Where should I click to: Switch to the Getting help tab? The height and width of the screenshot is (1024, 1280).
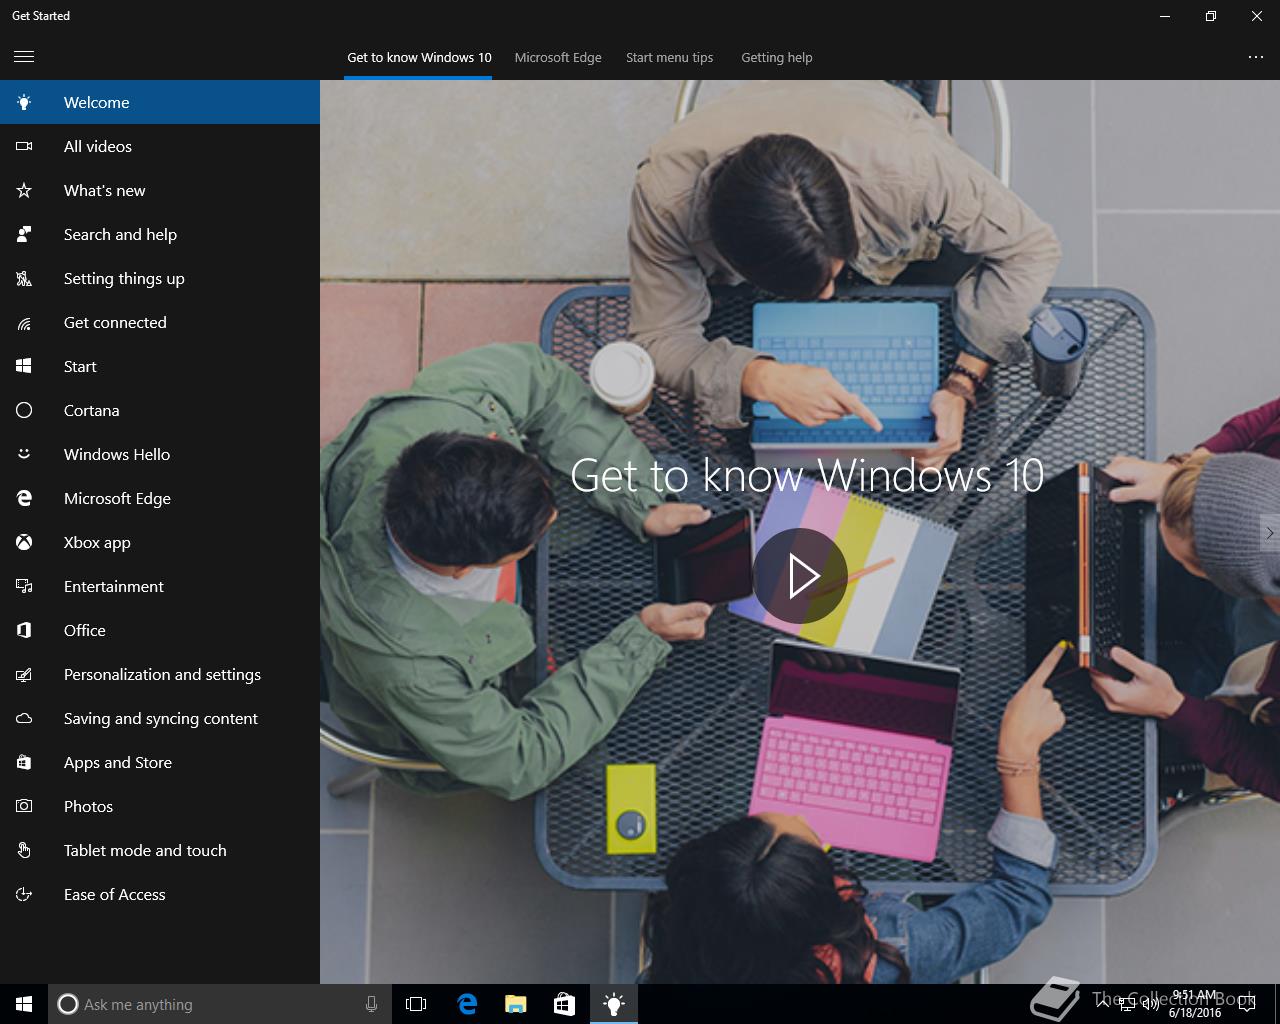[x=776, y=57]
